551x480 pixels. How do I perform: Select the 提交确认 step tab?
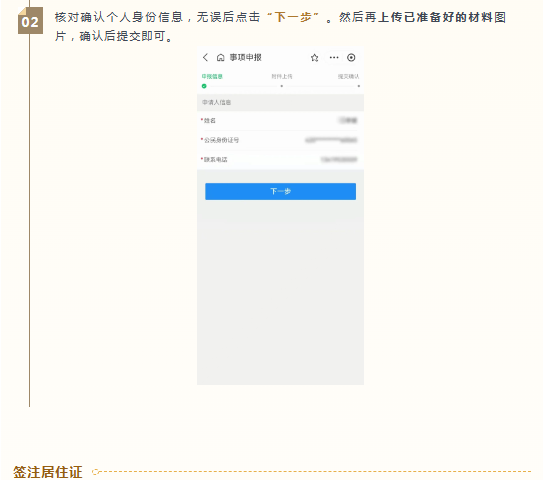click(349, 76)
